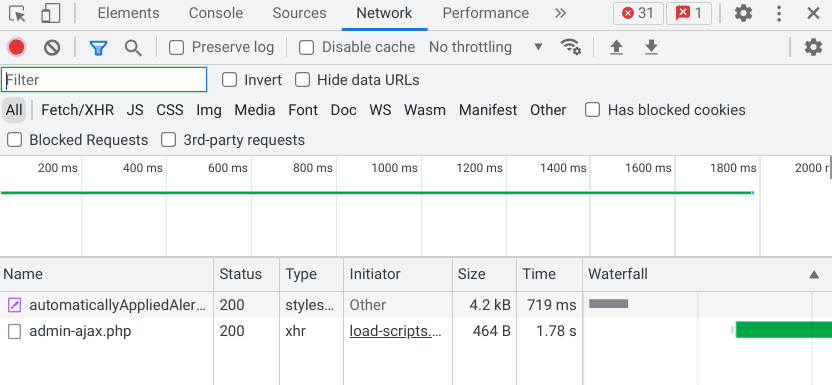Open network conditions wifi icon

point(571,47)
